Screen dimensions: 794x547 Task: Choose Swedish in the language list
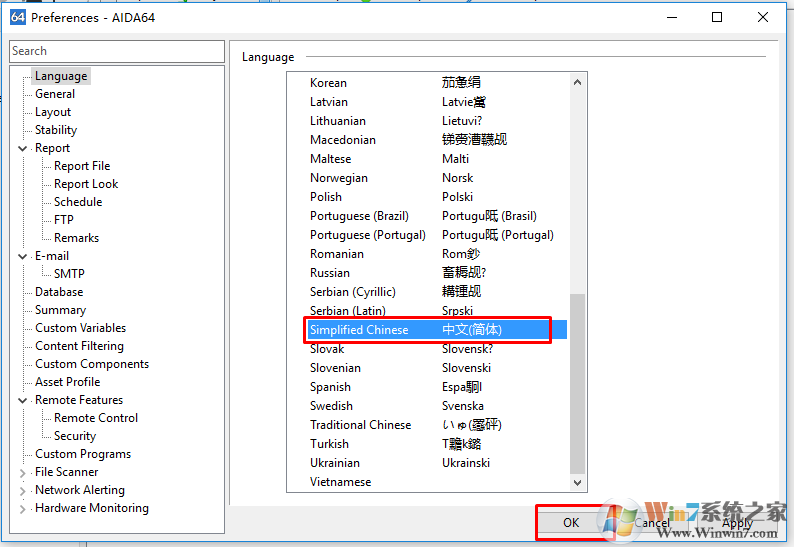428,406
